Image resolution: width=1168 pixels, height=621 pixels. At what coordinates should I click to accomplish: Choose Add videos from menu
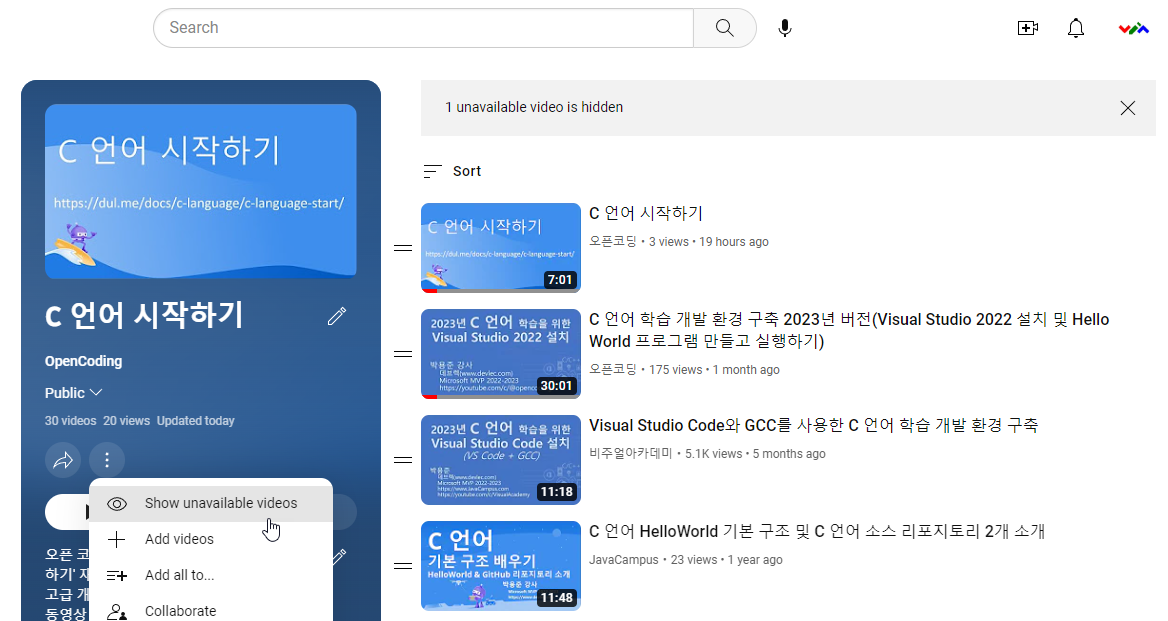(x=179, y=539)
